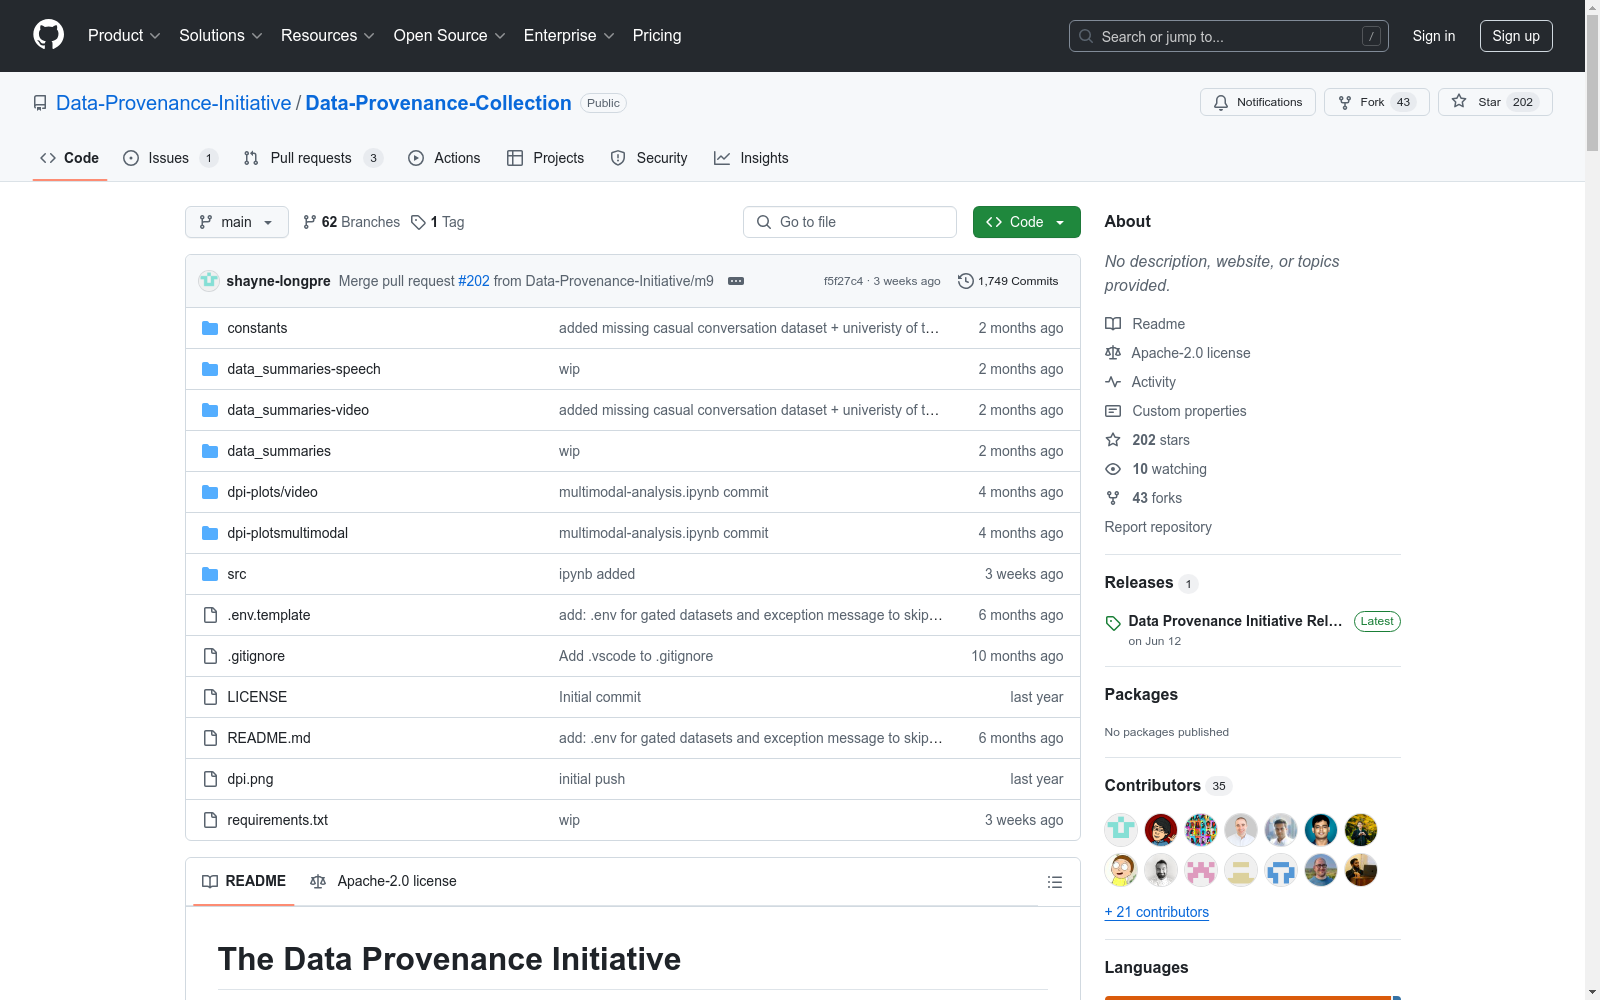This screenshot has width=1600, height=1000.
Task: Click the branches icon beside 62 Branches
Action: coord(310,222)
